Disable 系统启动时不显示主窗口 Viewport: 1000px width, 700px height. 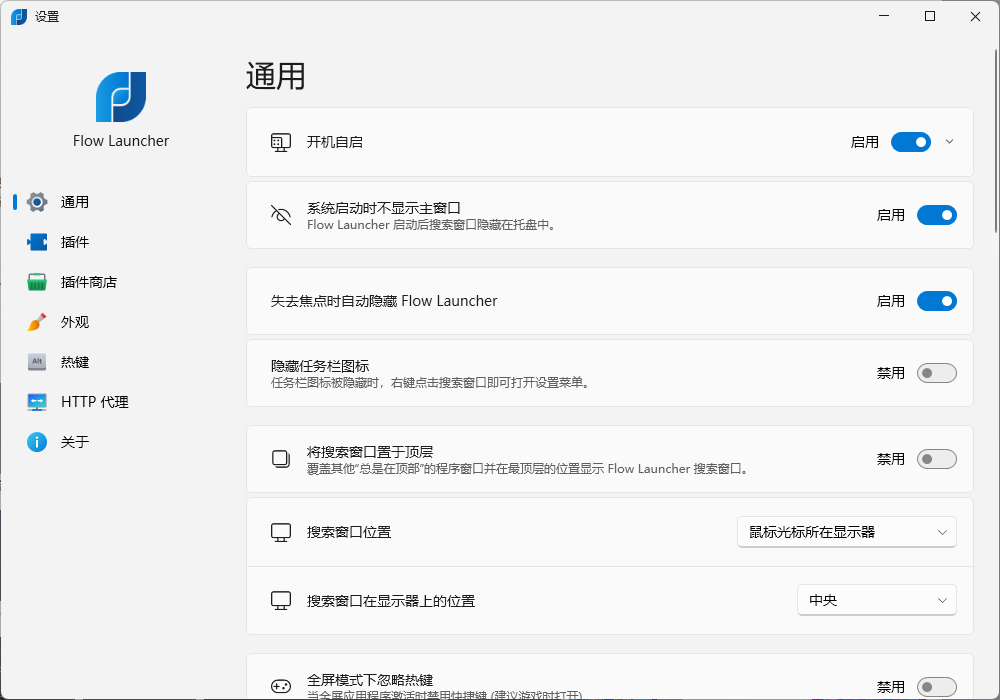click(936, 214)
